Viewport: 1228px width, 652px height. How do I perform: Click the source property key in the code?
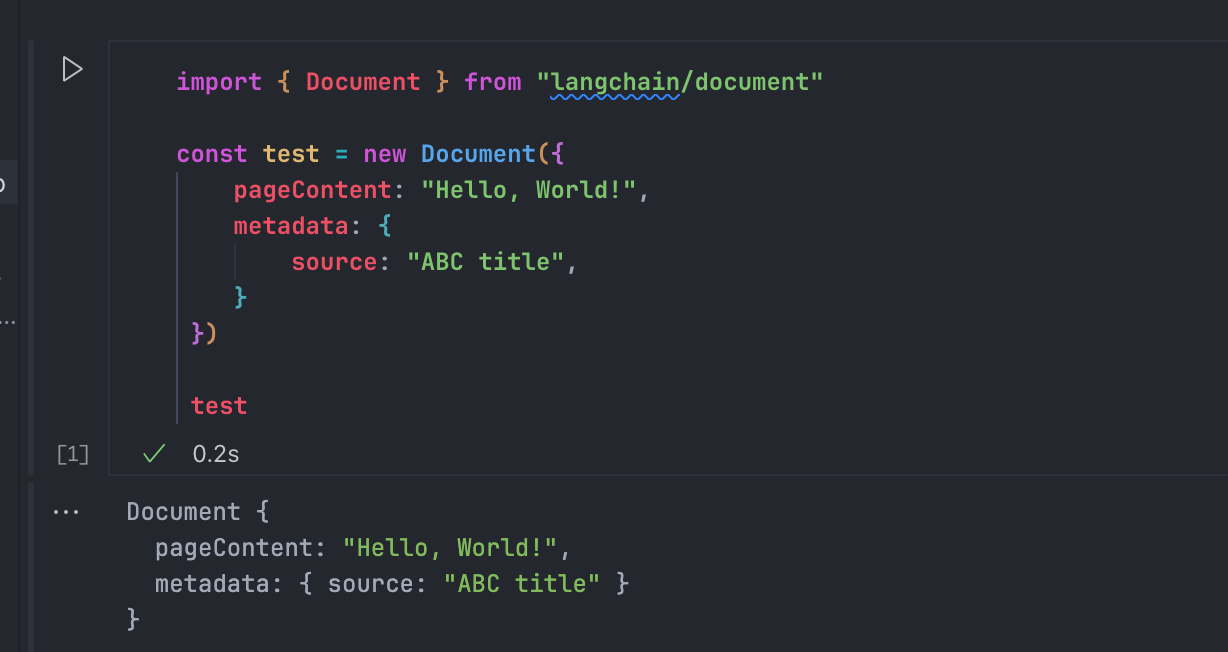pyautogui.click(x=334, y=262)
